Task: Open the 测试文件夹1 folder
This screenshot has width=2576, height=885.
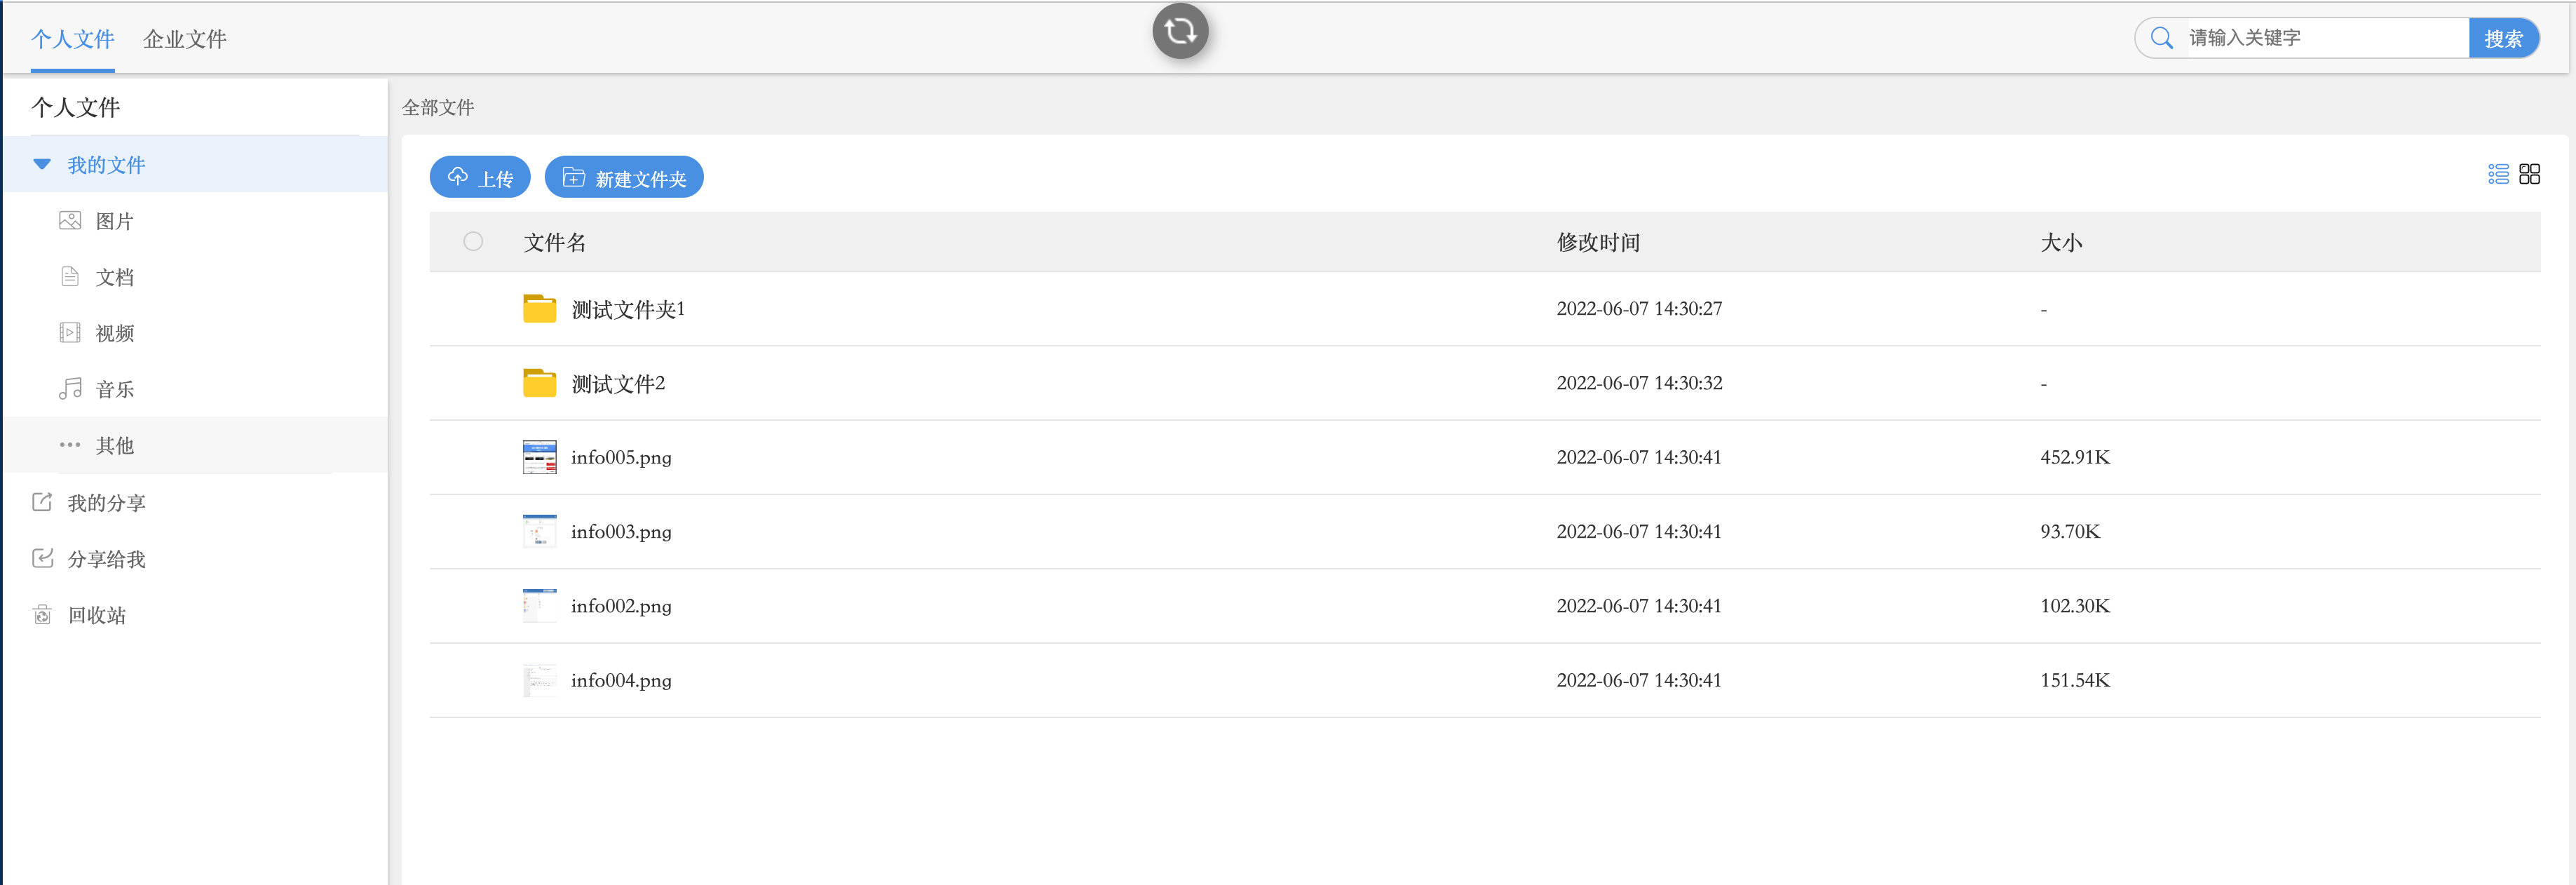Action: pos(627,309)
